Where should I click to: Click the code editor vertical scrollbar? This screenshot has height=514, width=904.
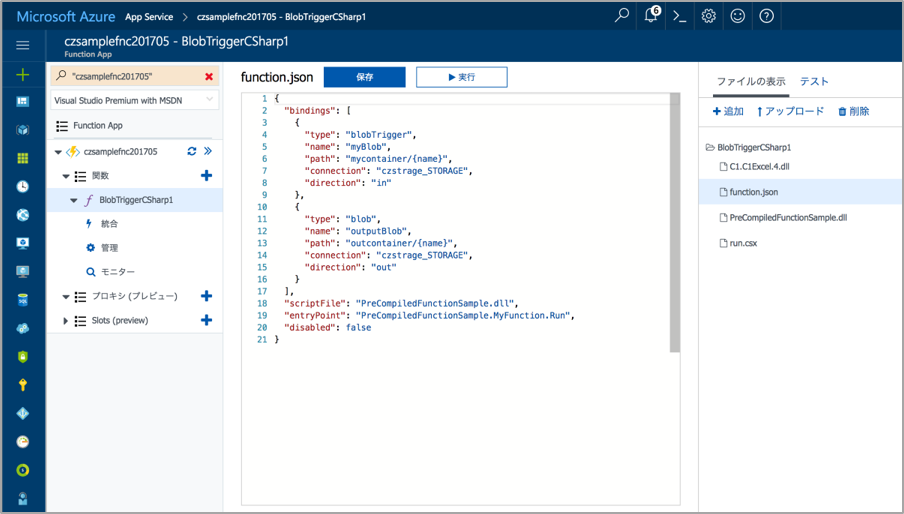point(675,222)
